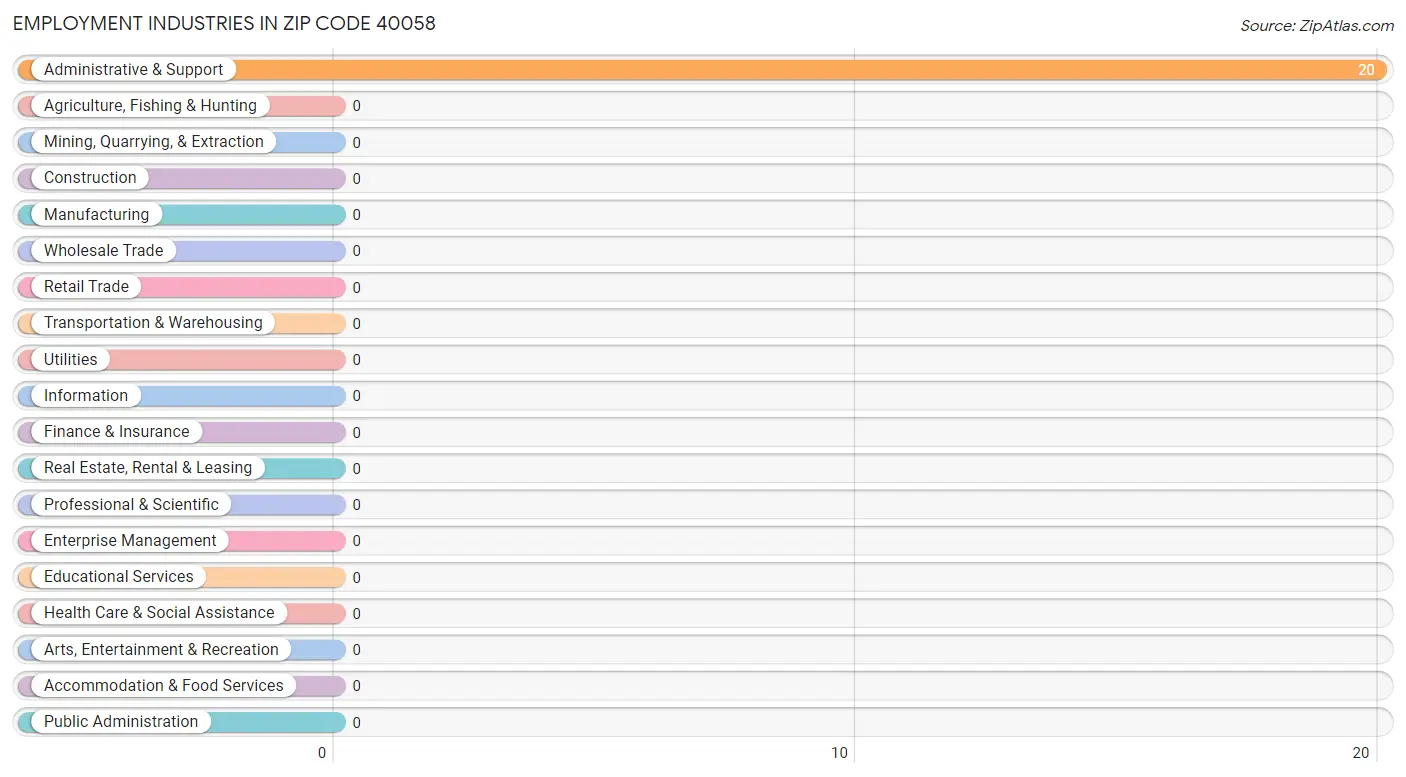Click the Administrative & Support label
The height and width of the screenshot is (777, 1406).
point(133,70)
